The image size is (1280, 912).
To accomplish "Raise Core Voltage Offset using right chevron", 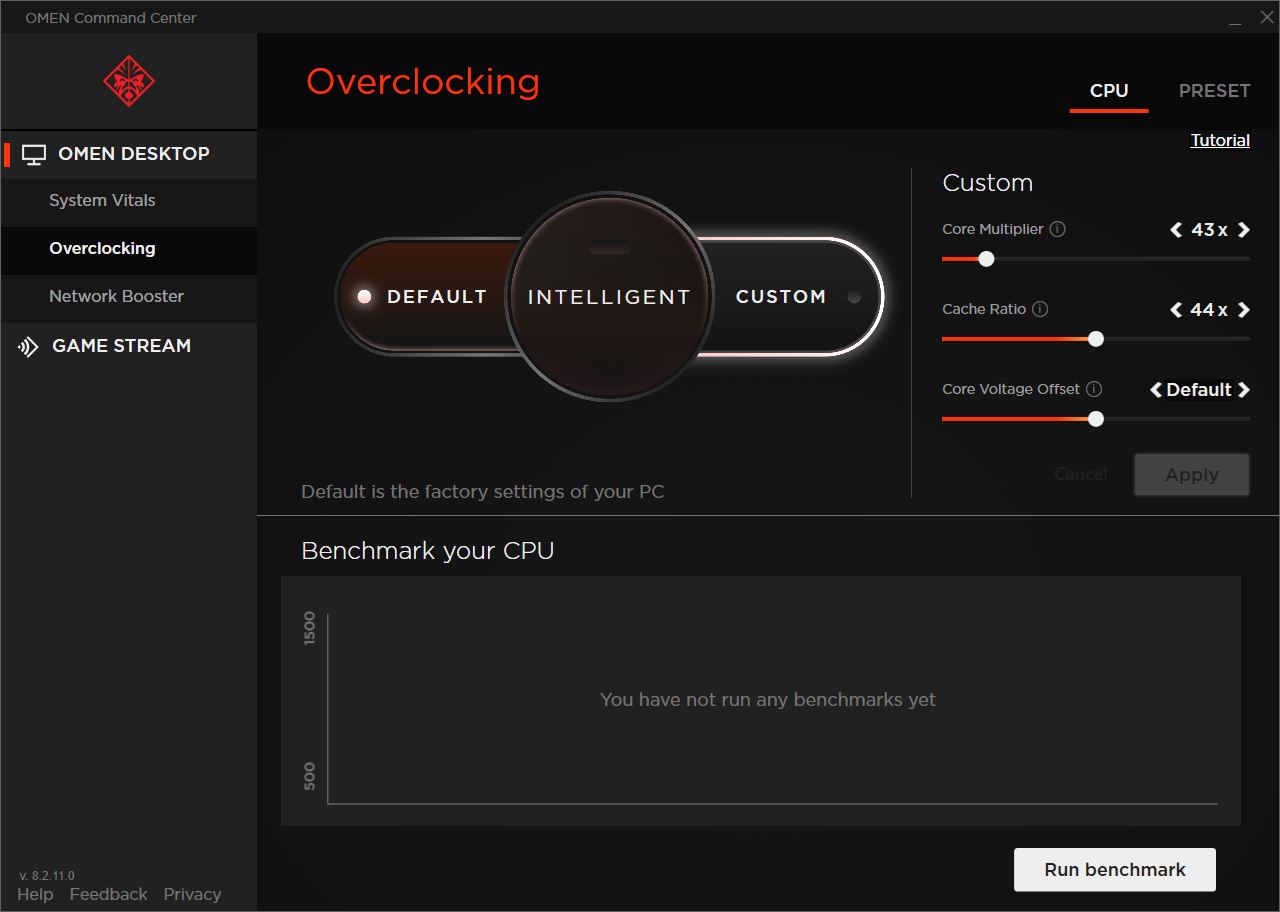I will 1244,390.
